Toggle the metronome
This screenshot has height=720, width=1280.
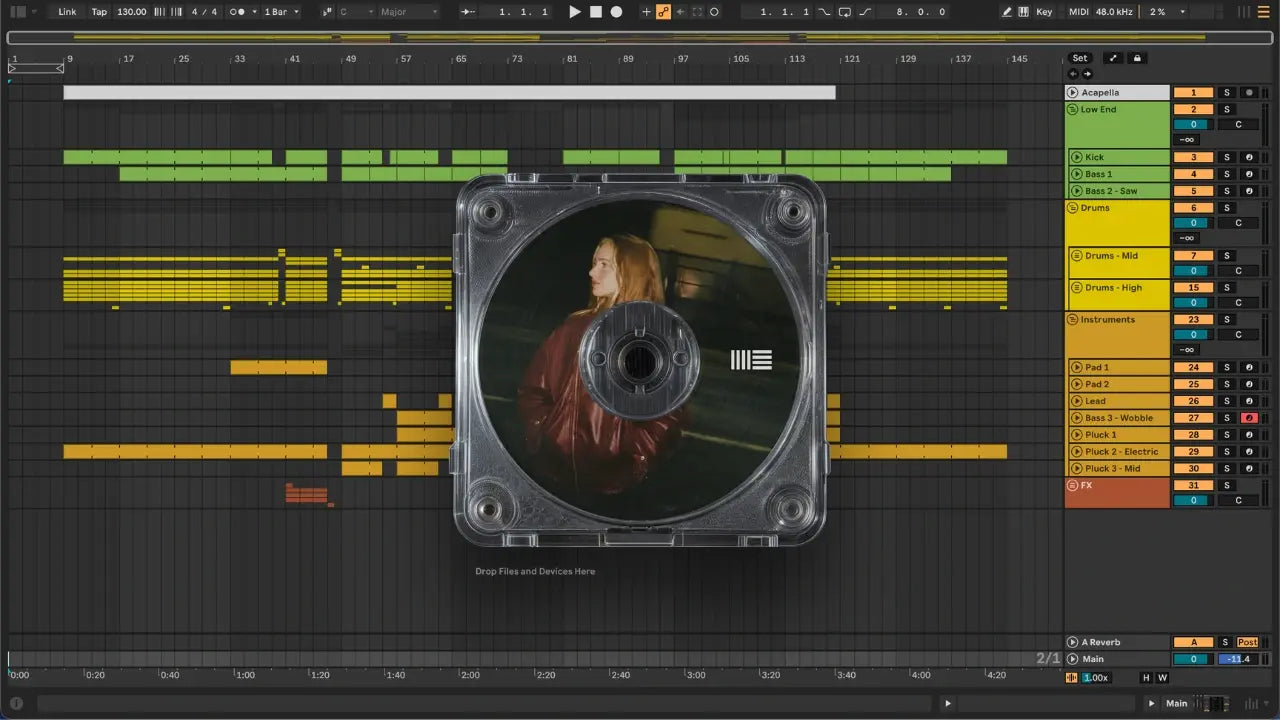pos(236,12)
